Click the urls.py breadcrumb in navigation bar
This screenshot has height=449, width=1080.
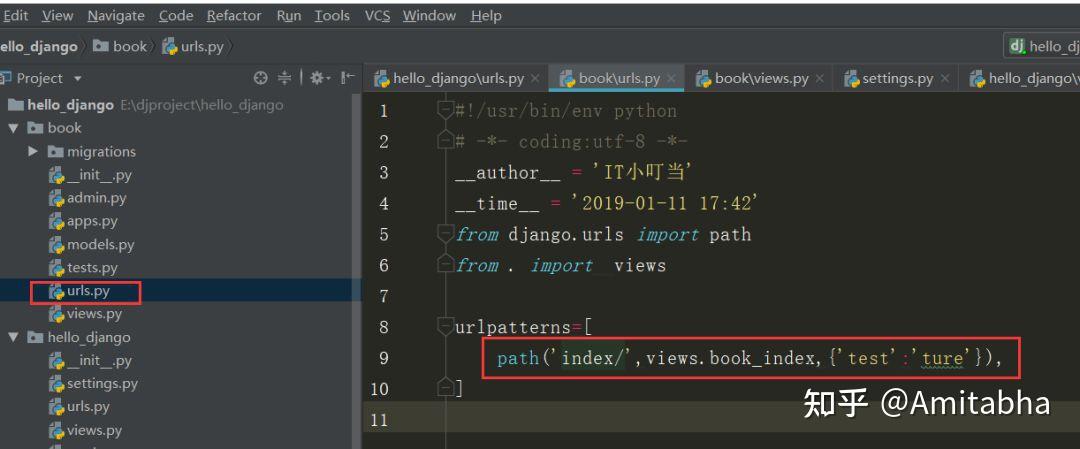click(194, 46)
